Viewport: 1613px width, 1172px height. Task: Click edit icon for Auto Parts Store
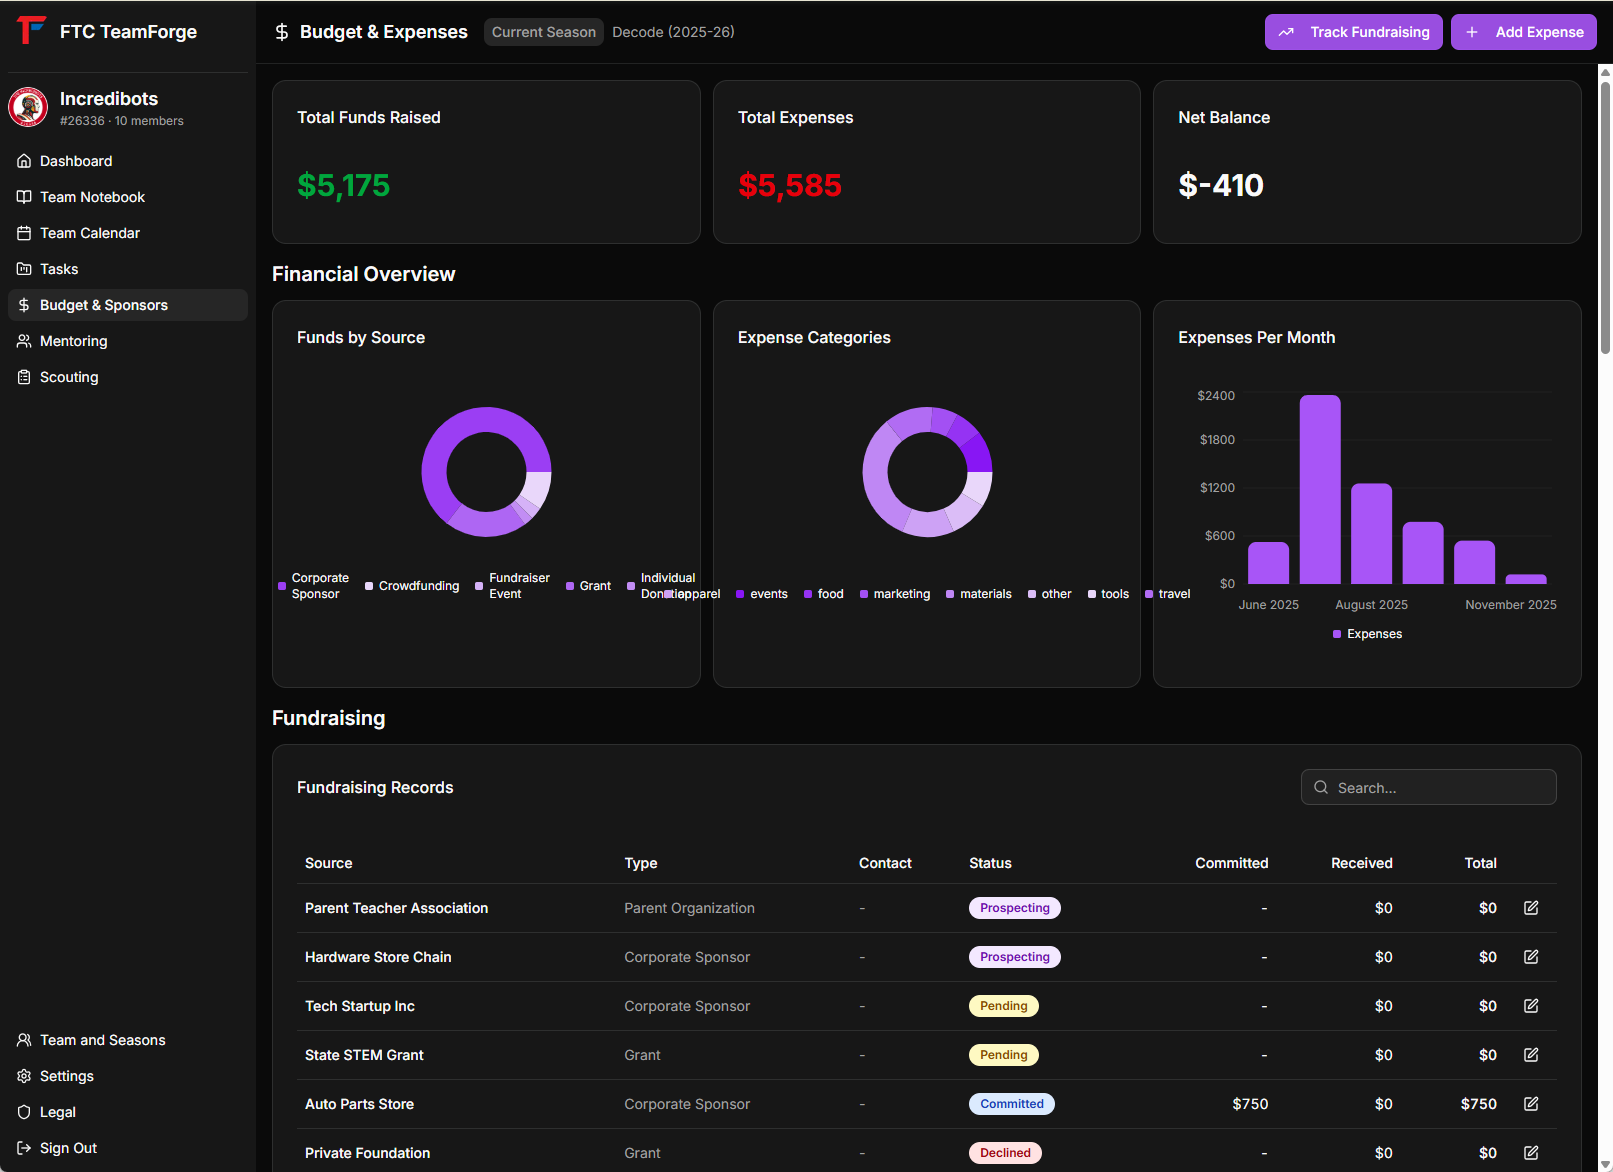click(1530, 1104)
